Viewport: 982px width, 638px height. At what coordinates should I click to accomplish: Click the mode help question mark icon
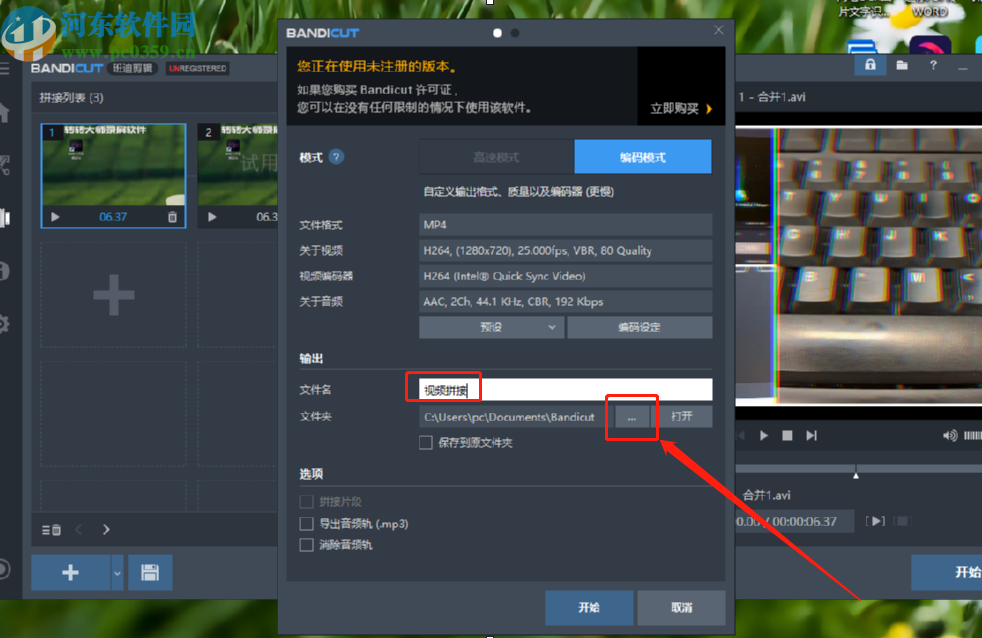[336, 157]
